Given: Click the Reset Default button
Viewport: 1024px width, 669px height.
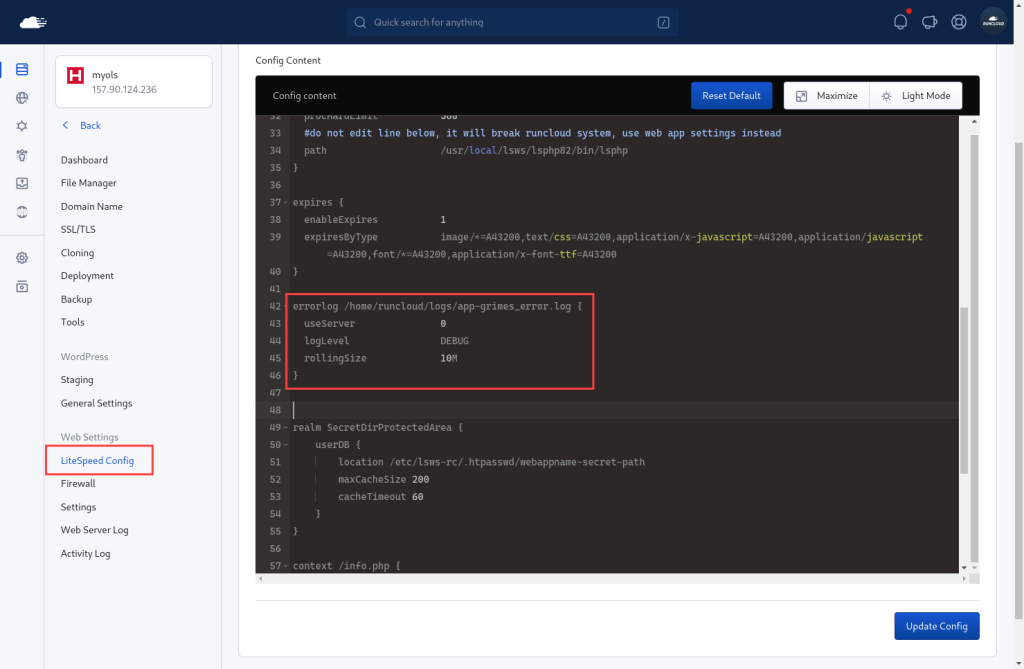Looking at the screenshot, I should [x=731, y=95].
